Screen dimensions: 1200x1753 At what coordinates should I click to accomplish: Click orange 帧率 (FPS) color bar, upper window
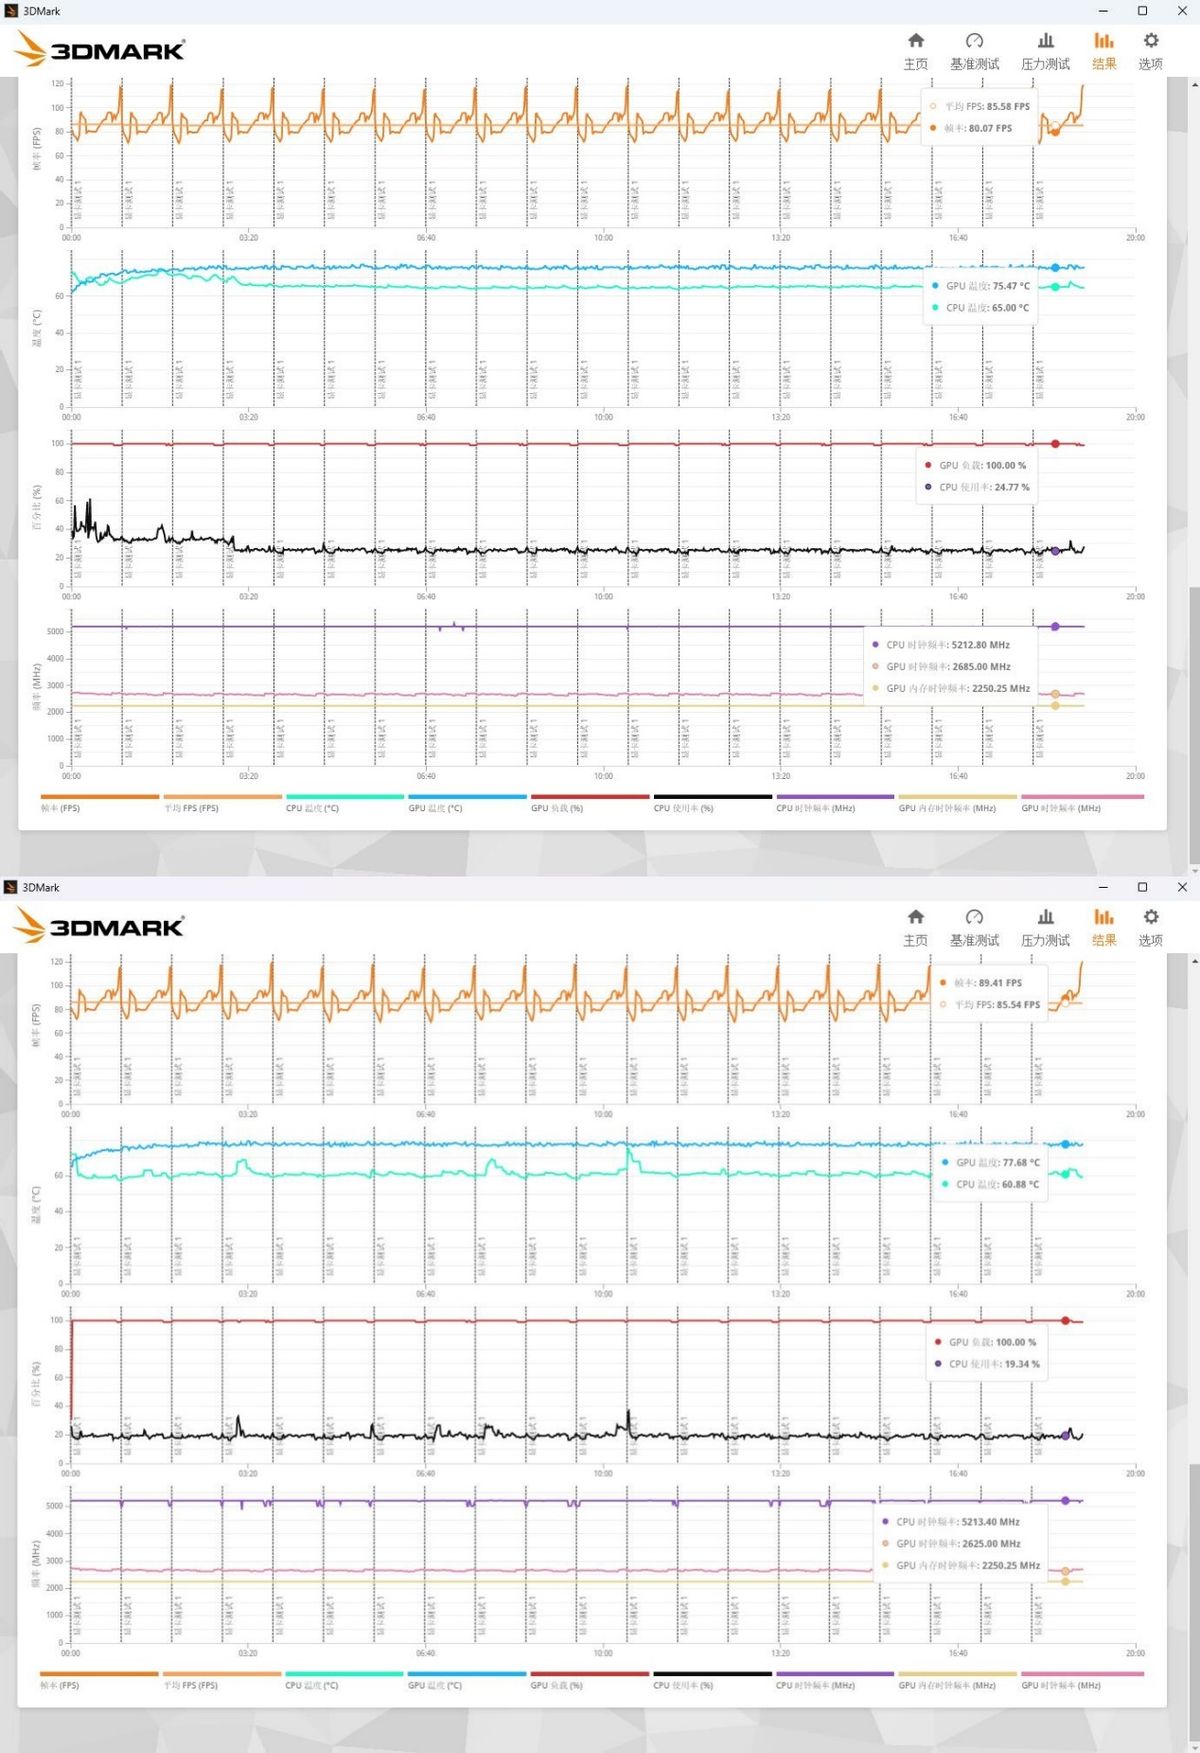(x=99, y=797)
